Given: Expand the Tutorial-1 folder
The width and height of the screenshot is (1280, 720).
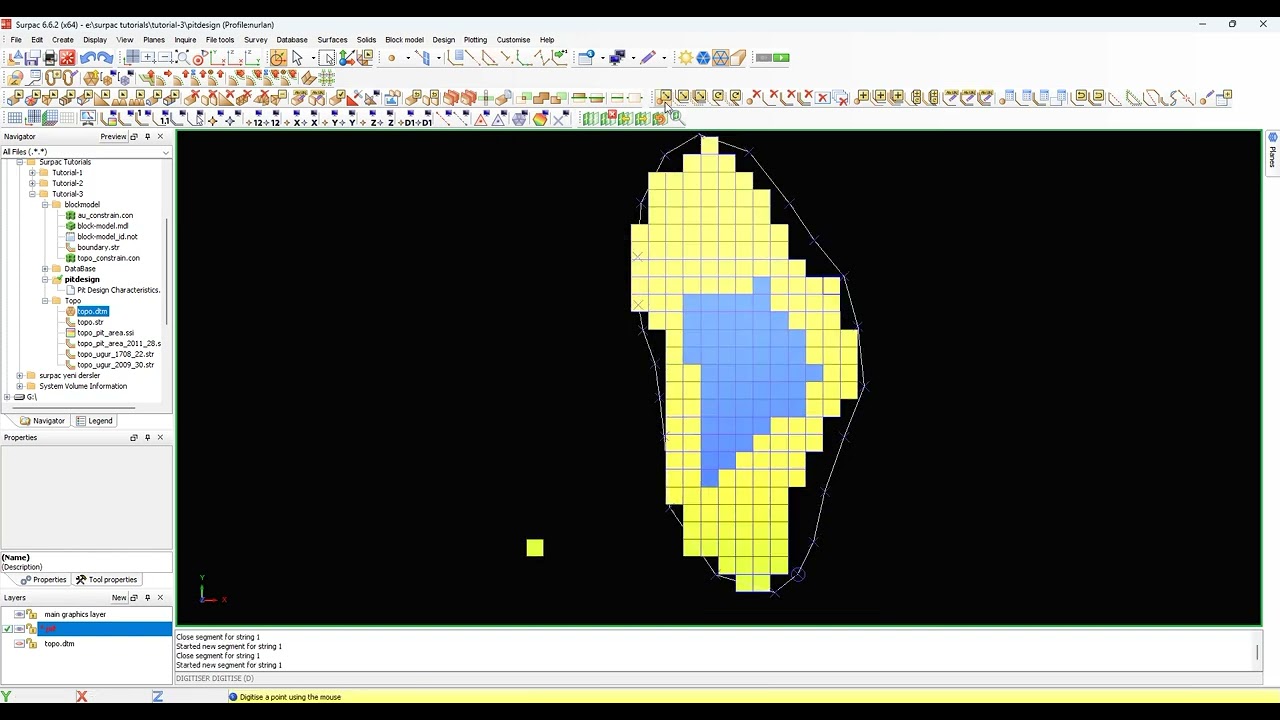Looking at the screenshot, I should tap(32, 173).
